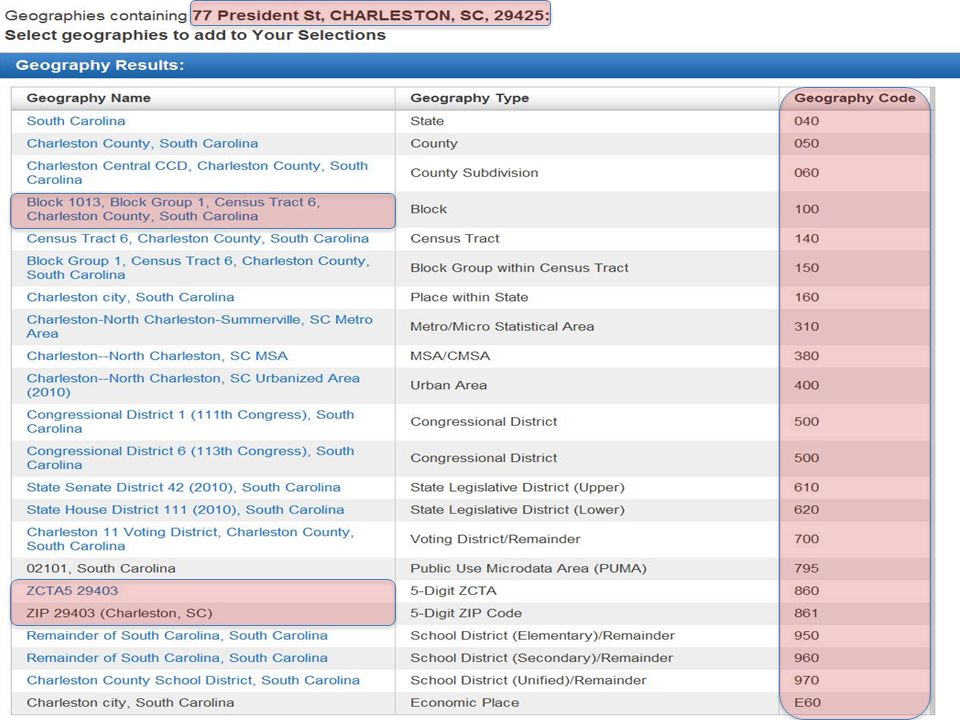Click geography code 861
The image size is (960, 720).
pos(806,613)
